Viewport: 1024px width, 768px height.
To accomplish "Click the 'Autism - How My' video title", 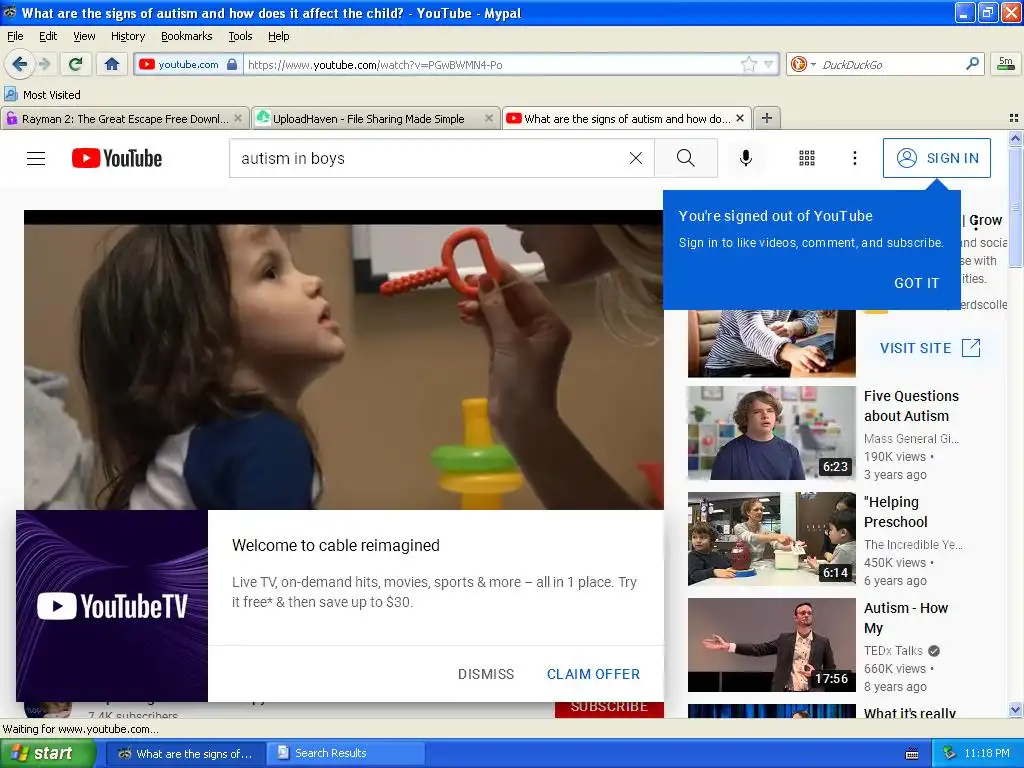I will 906,618.
